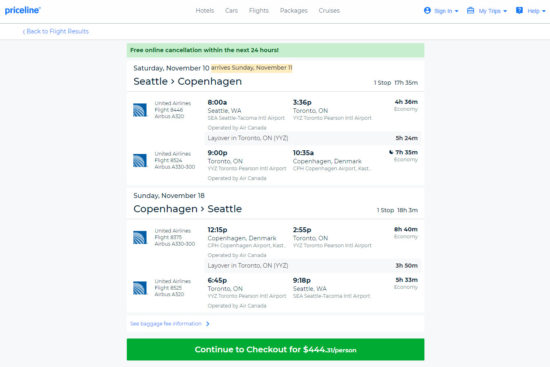This screenshot has width=550, height=367.
Task: Click United Airlines logo for Flight 8524
Action: pyautogui.click(x=140, y=161)
